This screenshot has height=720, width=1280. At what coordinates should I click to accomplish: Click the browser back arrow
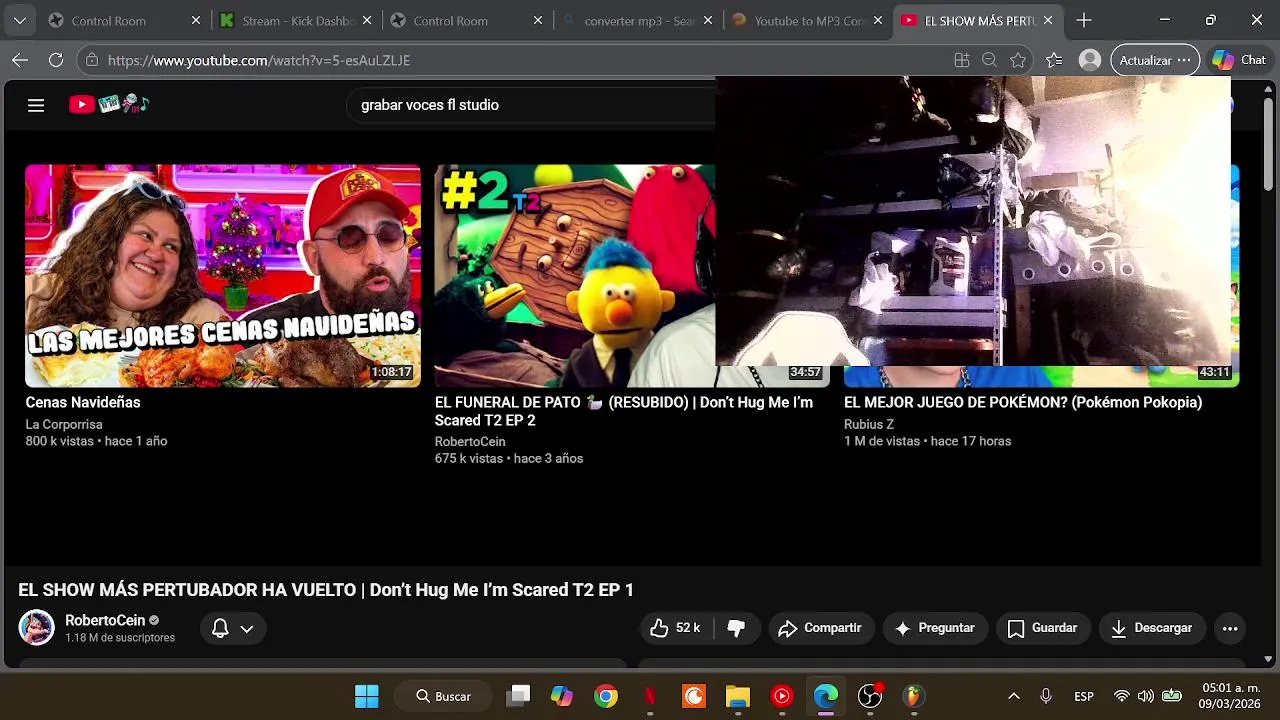tap(20, 60)
